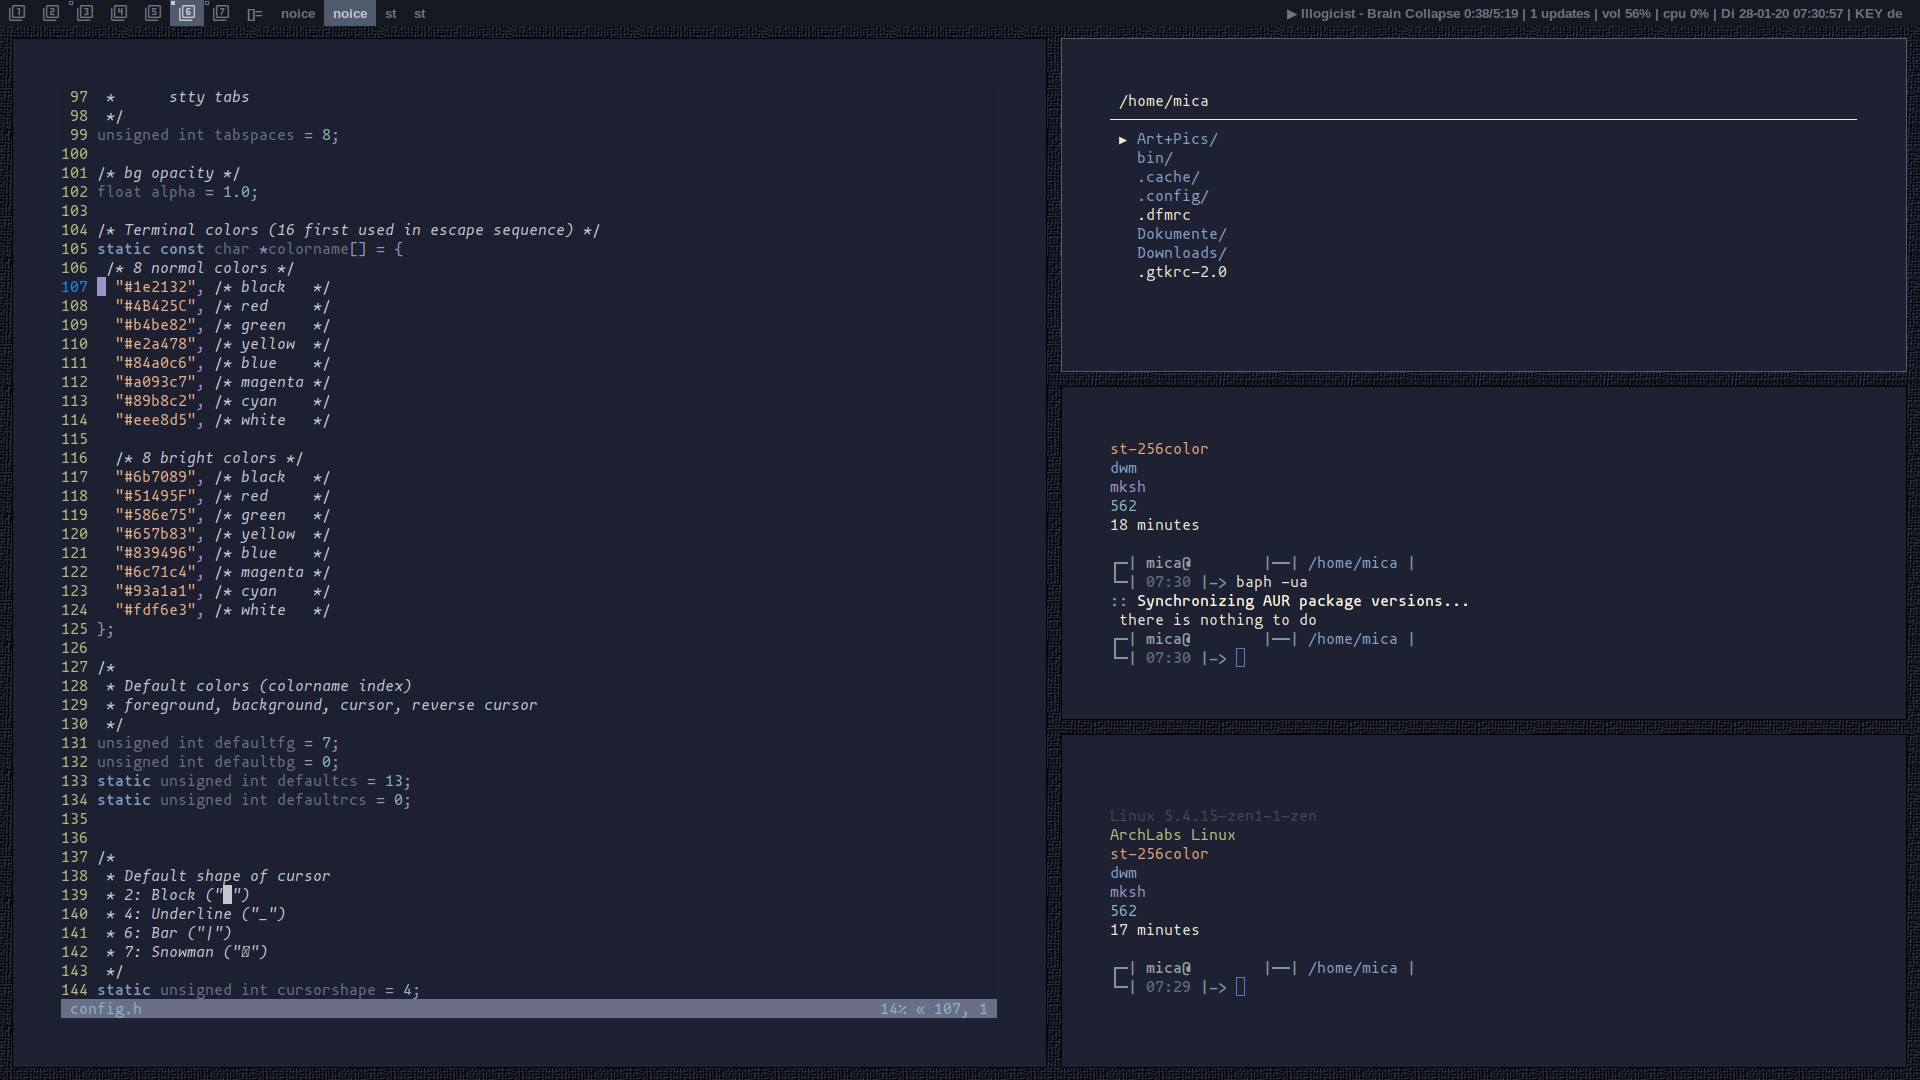Open the .cache/ folder in noice
The height and width of the screenshot is (1080, 1920).
tap(1168, 177)
